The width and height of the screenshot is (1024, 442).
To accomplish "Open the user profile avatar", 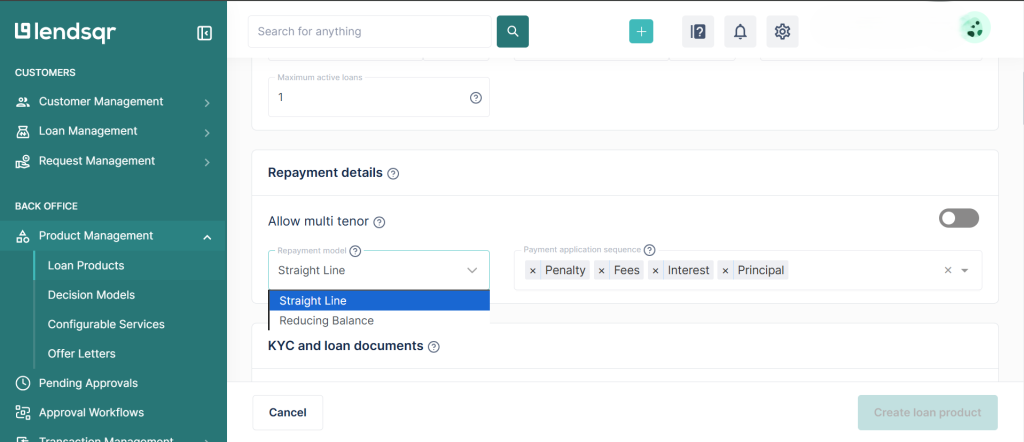I will (974, 28).
